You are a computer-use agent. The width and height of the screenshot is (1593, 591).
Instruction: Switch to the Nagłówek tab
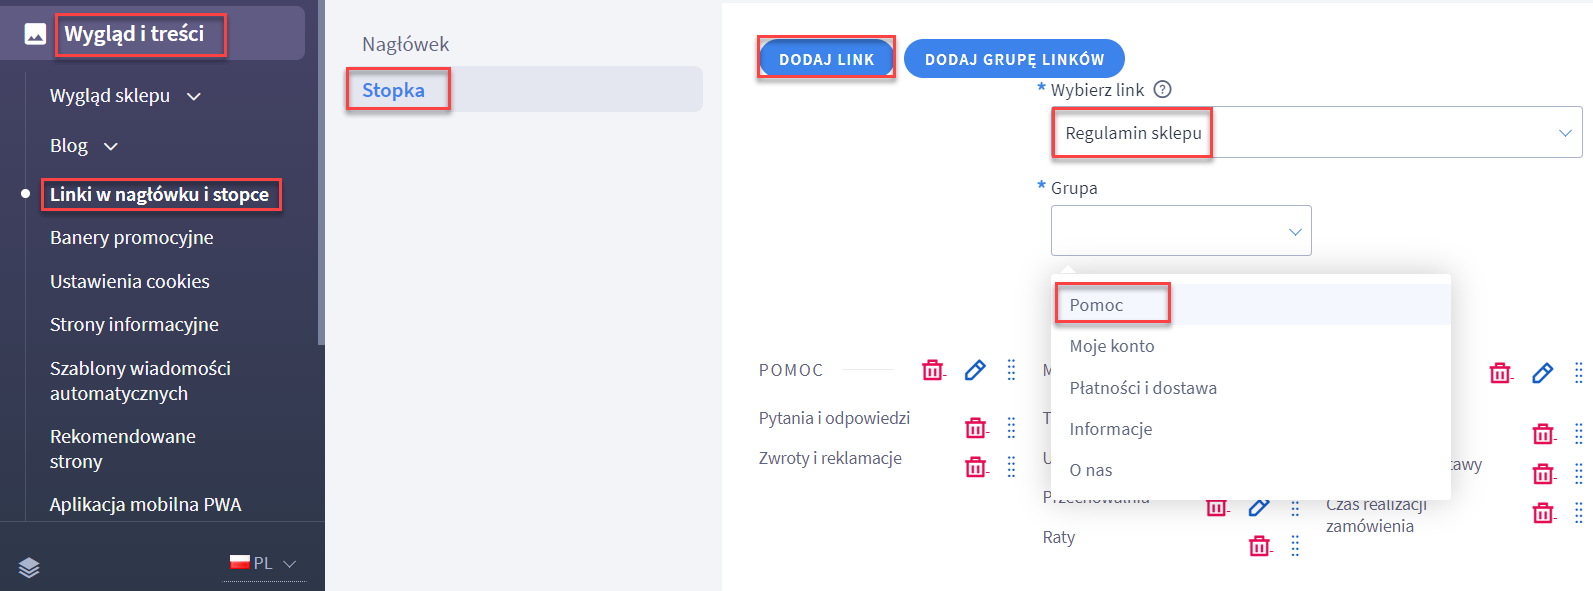(x=406, y=44)
